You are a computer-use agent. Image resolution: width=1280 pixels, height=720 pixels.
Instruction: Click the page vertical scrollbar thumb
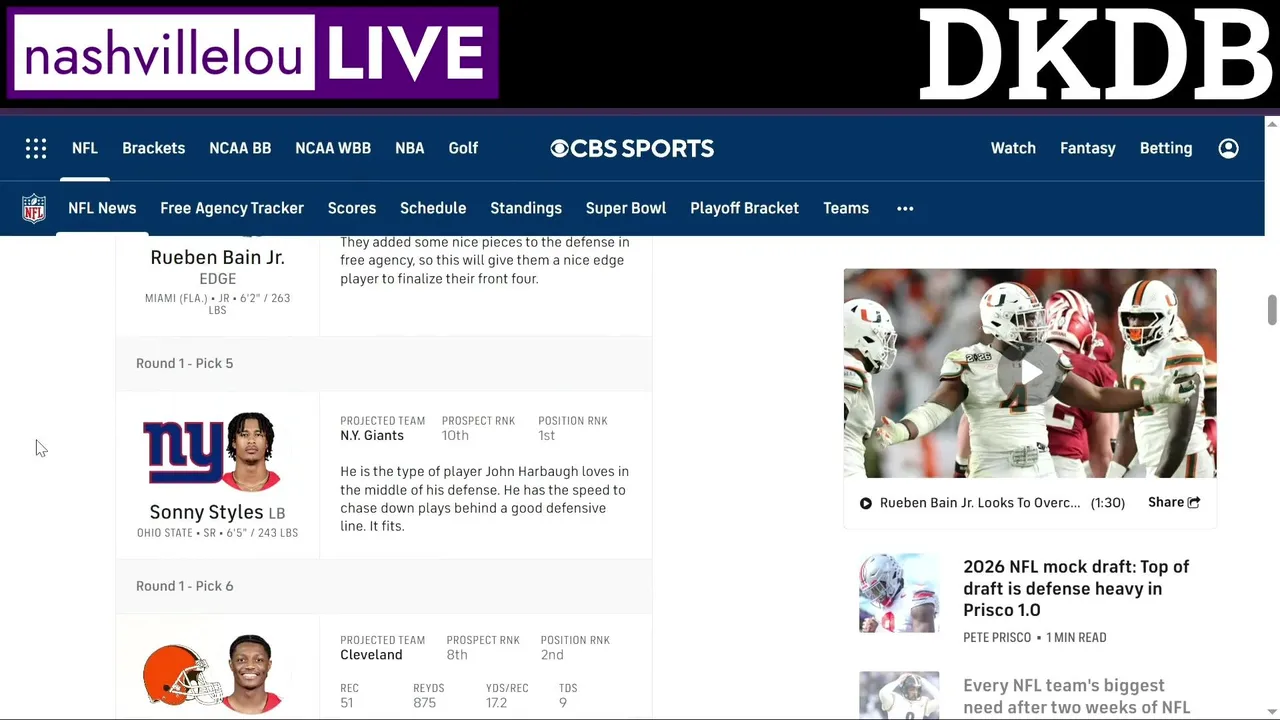1272,310
